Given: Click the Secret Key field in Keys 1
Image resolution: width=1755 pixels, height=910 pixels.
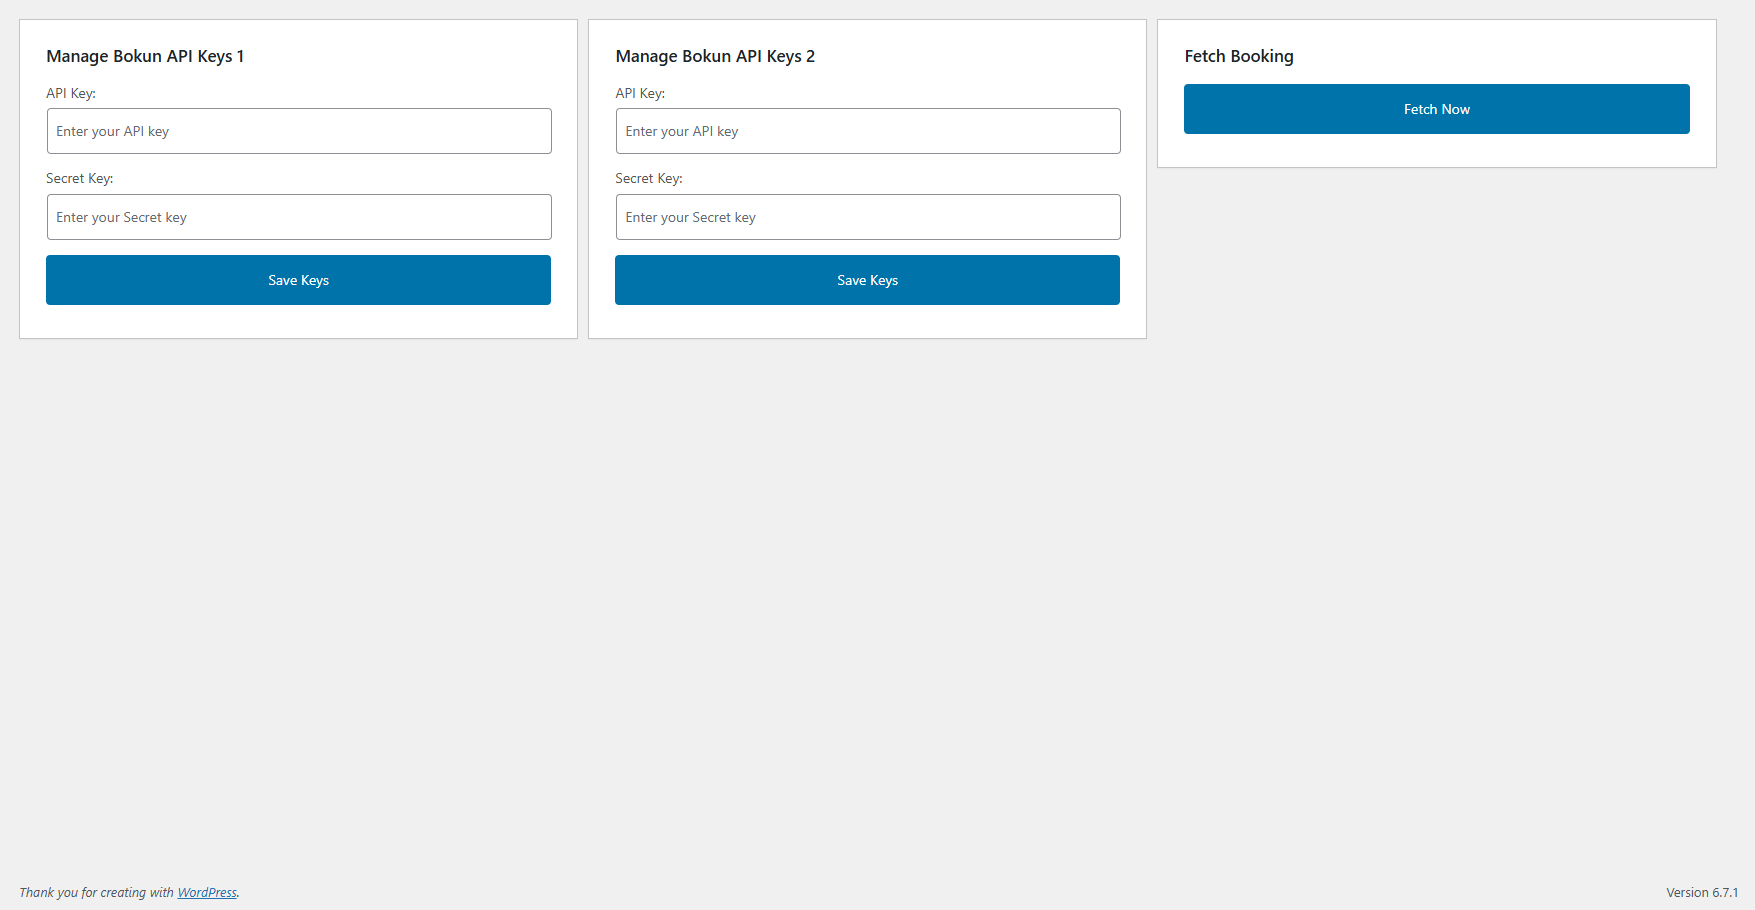Looking at the screenshot, I should pyautogui.click(x=299, y=217).
